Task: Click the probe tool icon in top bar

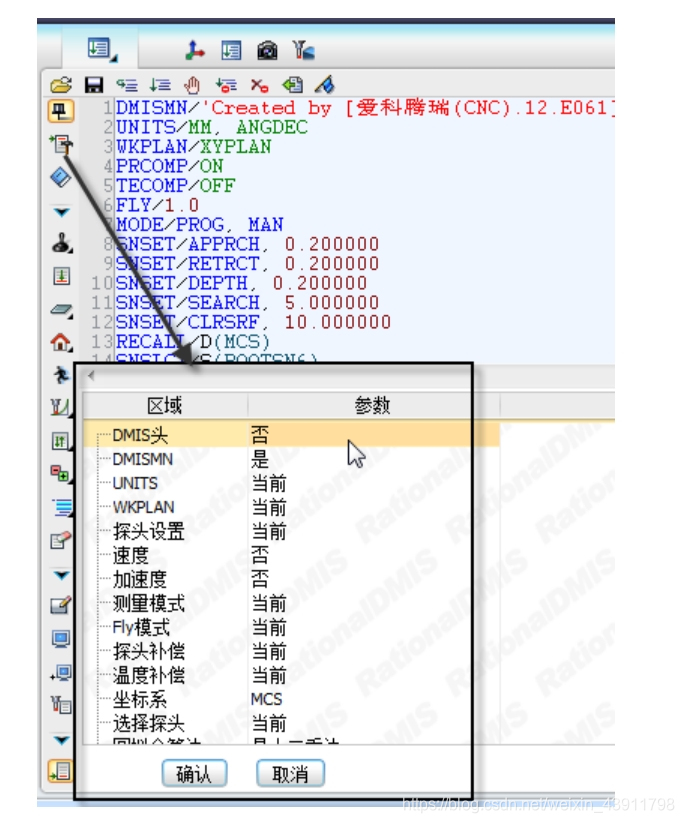Action: (x=303, y=50)
